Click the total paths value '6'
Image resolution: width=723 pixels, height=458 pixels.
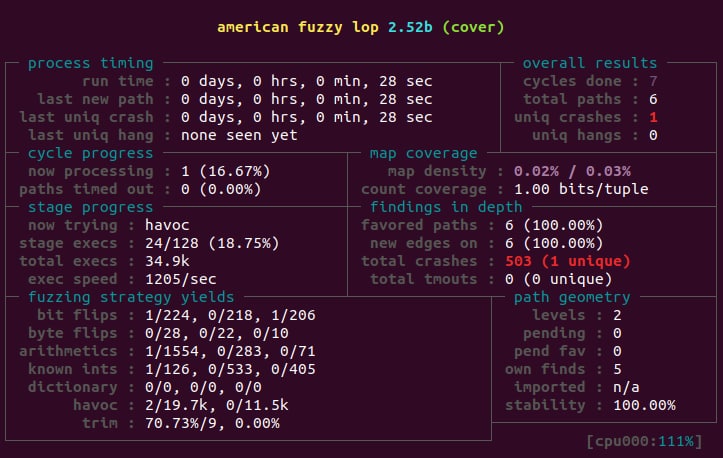[653, 99]
